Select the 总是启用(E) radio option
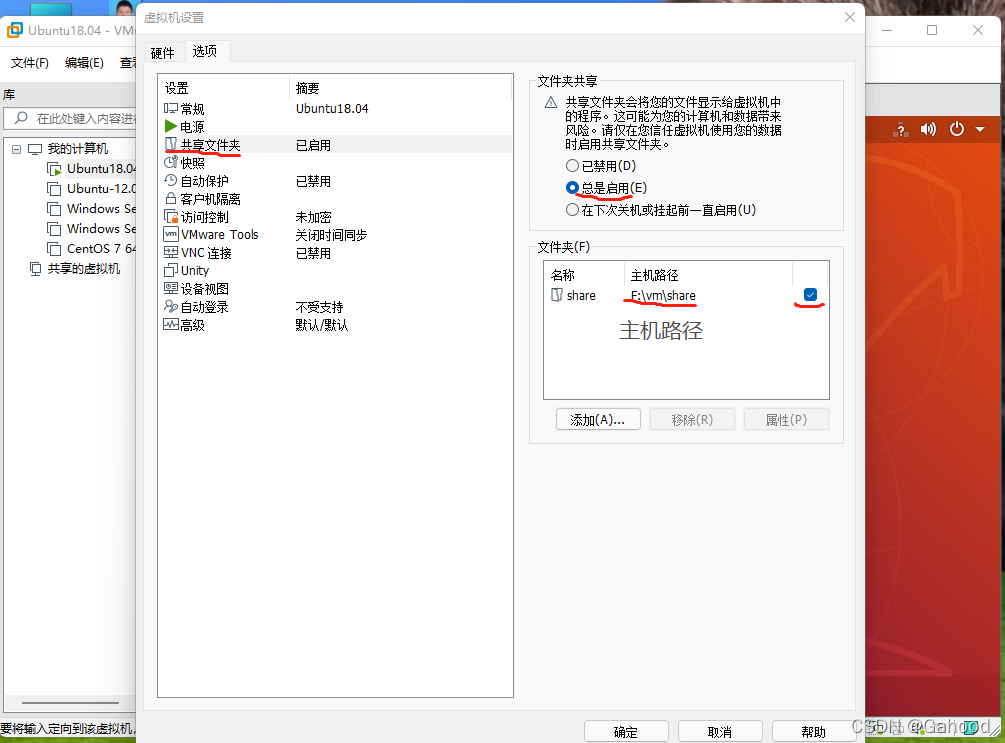Screen dimensions: 1005x743 coord(572,187)
